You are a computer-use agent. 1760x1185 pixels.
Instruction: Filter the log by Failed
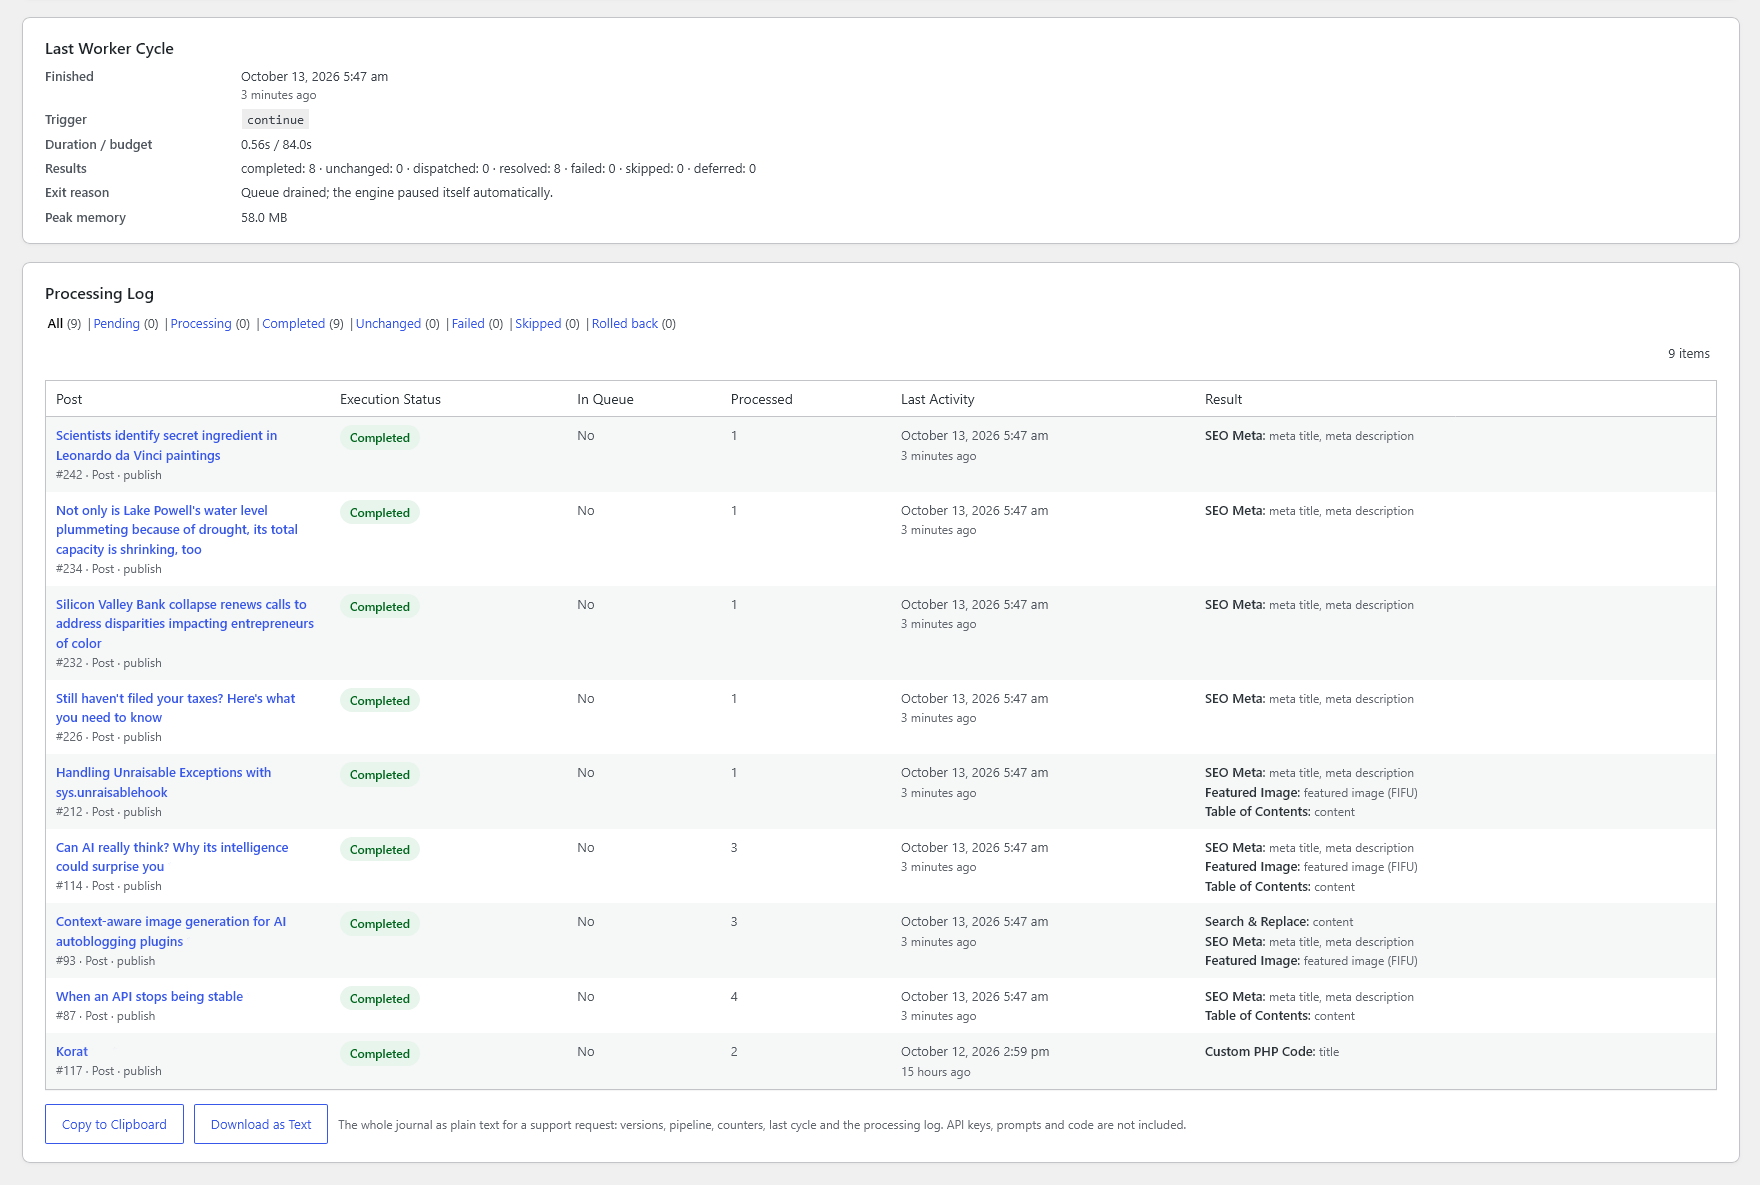pos(468,324)
